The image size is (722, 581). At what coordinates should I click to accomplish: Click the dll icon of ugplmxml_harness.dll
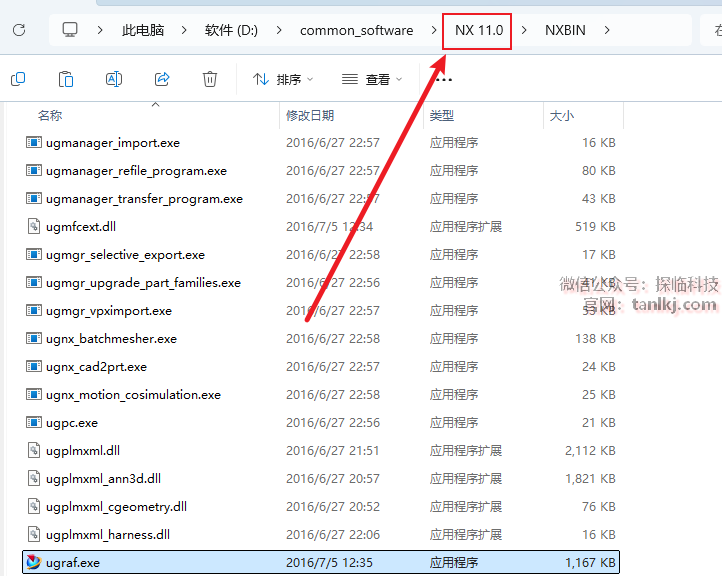click(34, 535)
